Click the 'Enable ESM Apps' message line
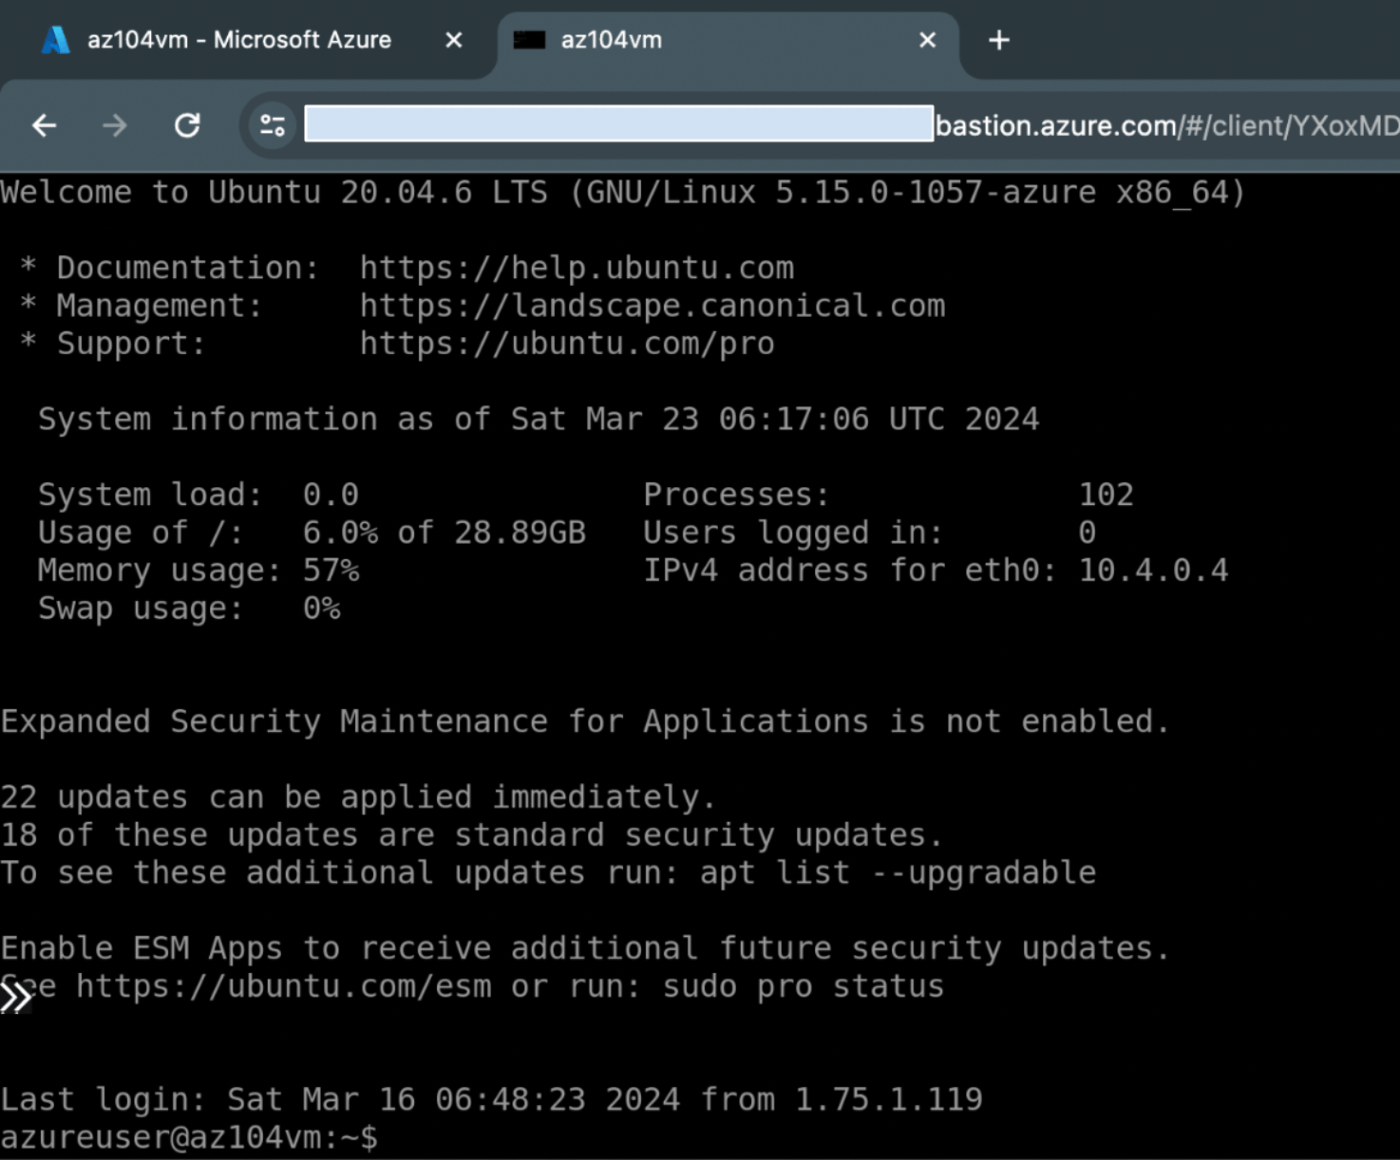1400x1160 pixels. (585, 949)
